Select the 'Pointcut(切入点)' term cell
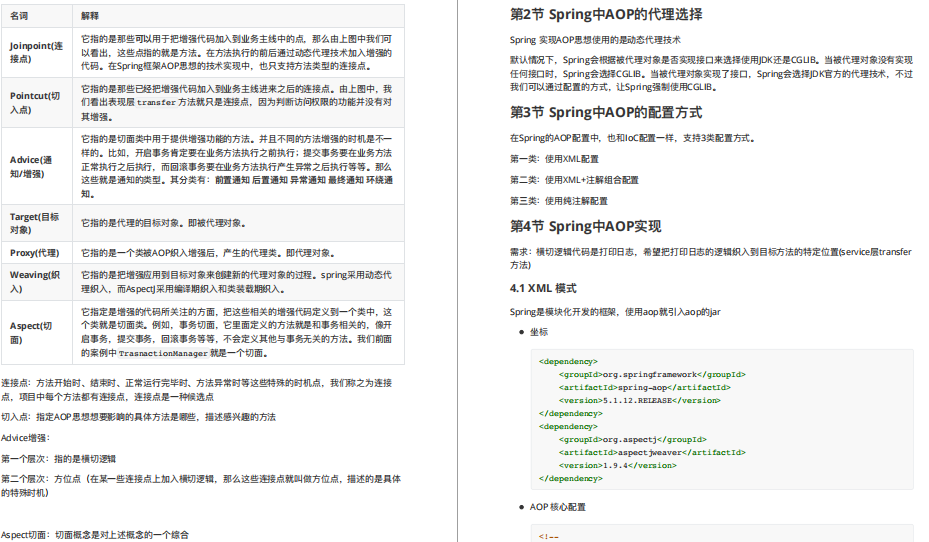This screenshot has width=929, height=542. (37, 102)
